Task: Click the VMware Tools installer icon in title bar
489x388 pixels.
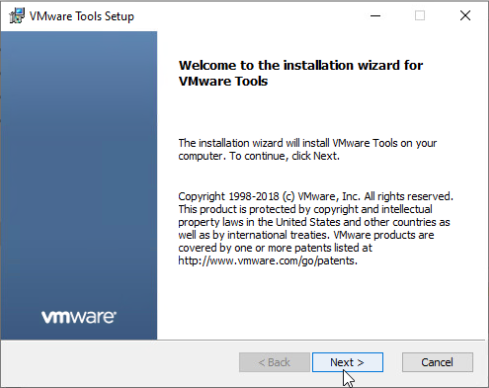Action: [x=17, y=16]
